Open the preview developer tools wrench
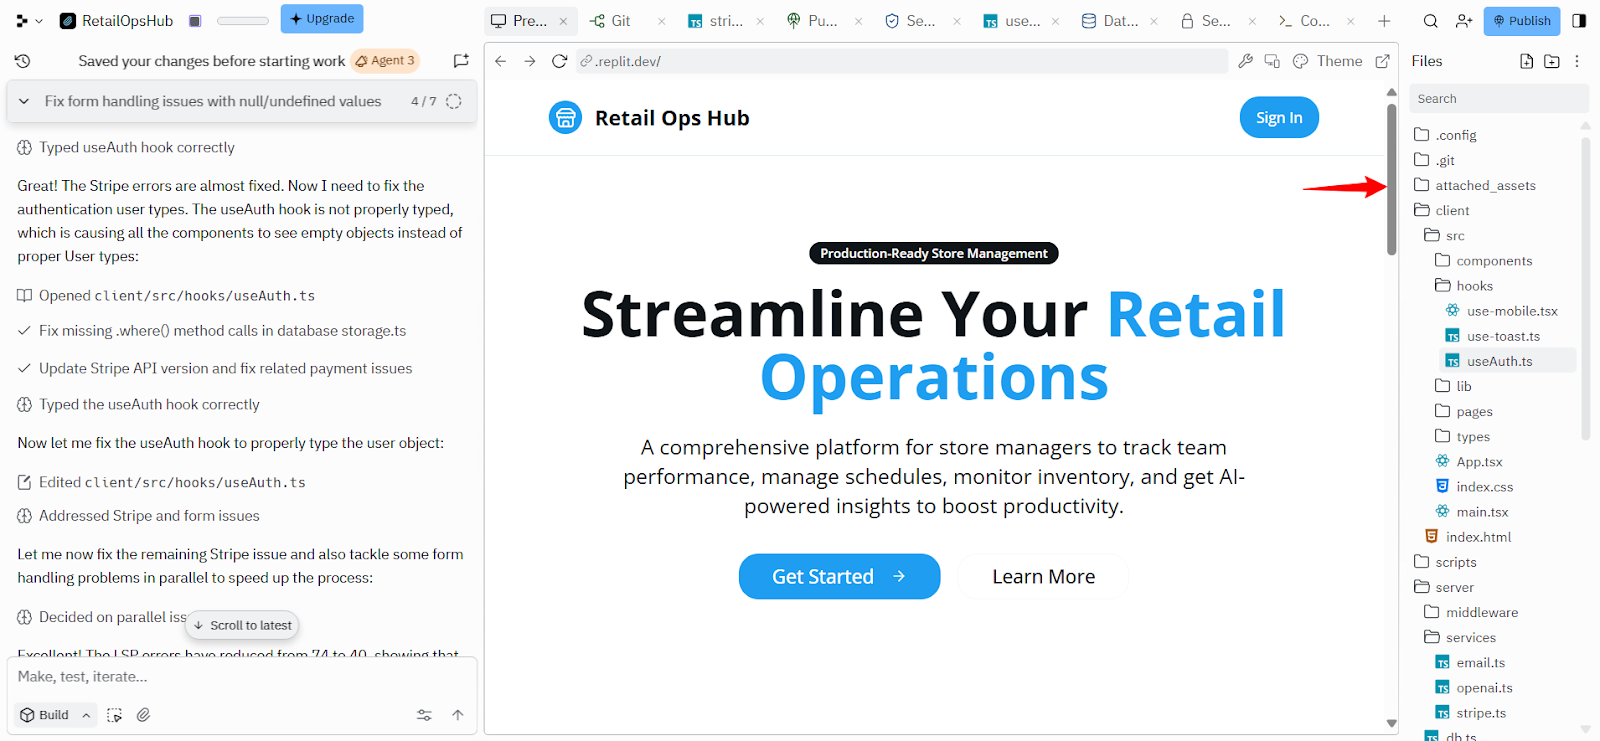 pos(1245,61)
